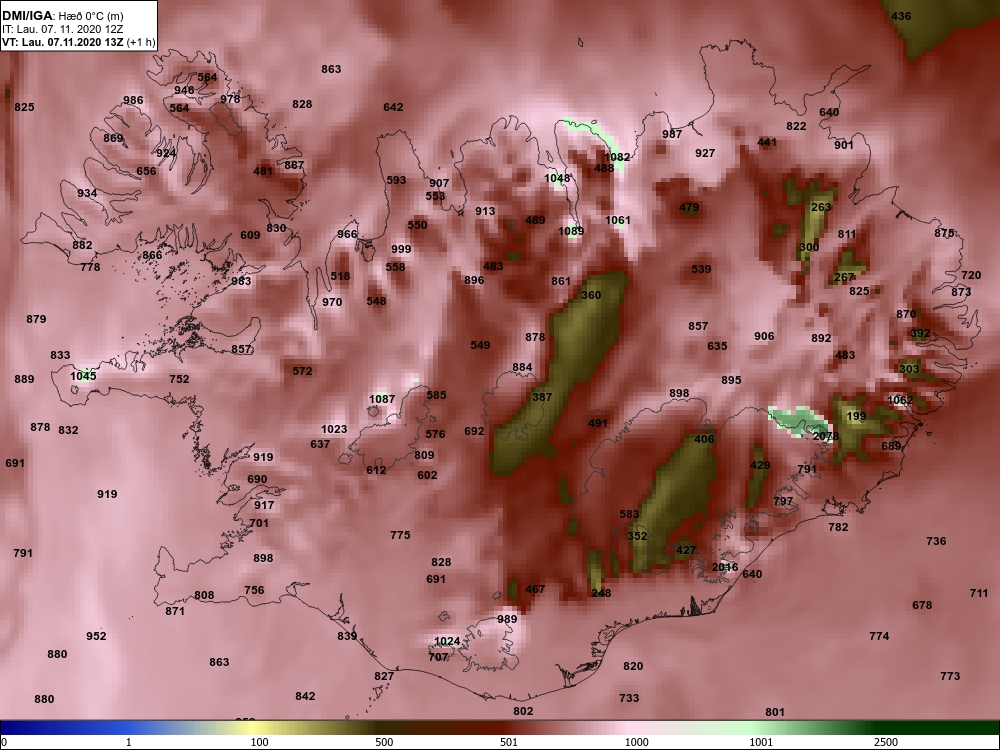Select the map value "1087"
Viewport: 1000px width, 750px height.
click(x=382, y=399)
